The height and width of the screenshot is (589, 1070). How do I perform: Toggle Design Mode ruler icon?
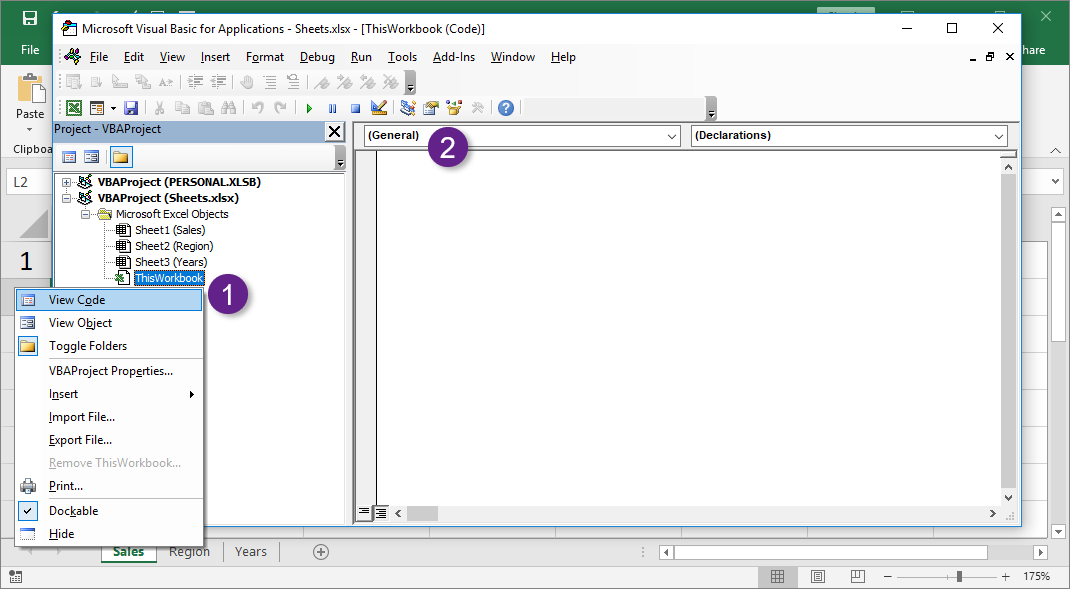click(379, 108)
